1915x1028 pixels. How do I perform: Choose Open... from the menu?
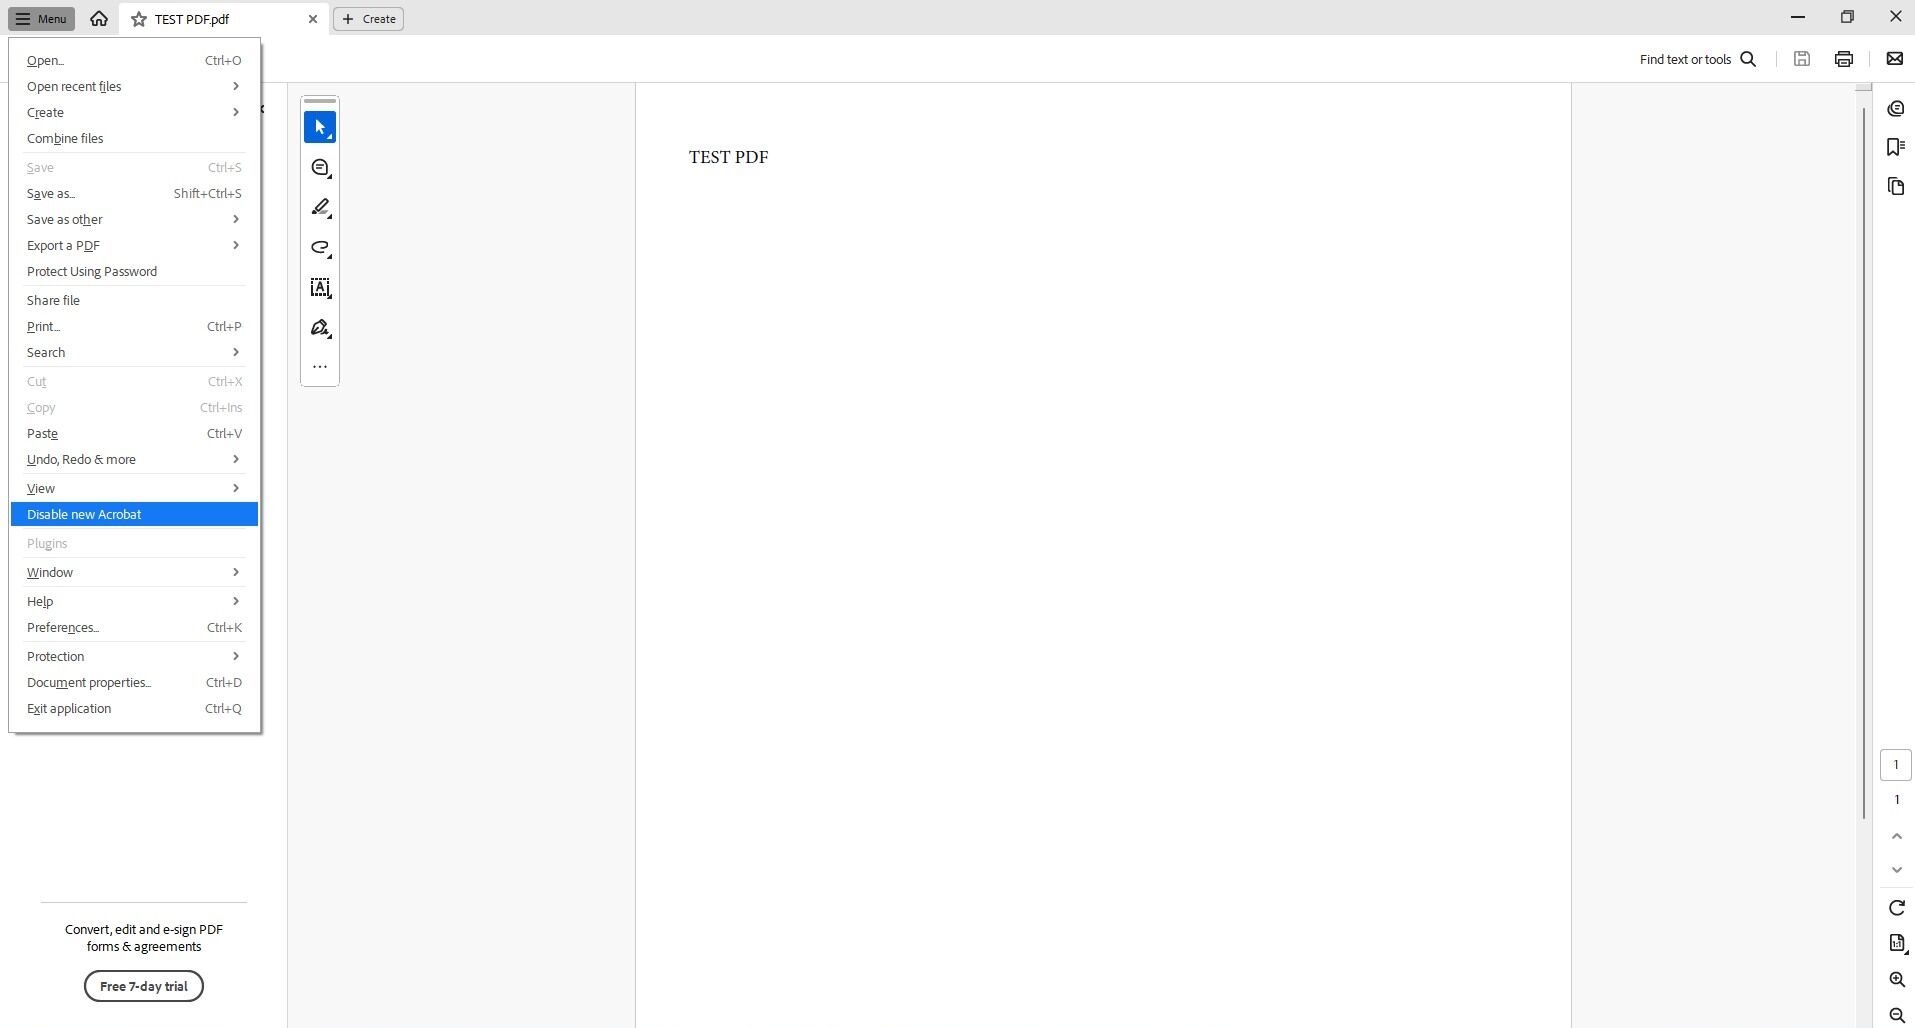(x=134, y=60)
